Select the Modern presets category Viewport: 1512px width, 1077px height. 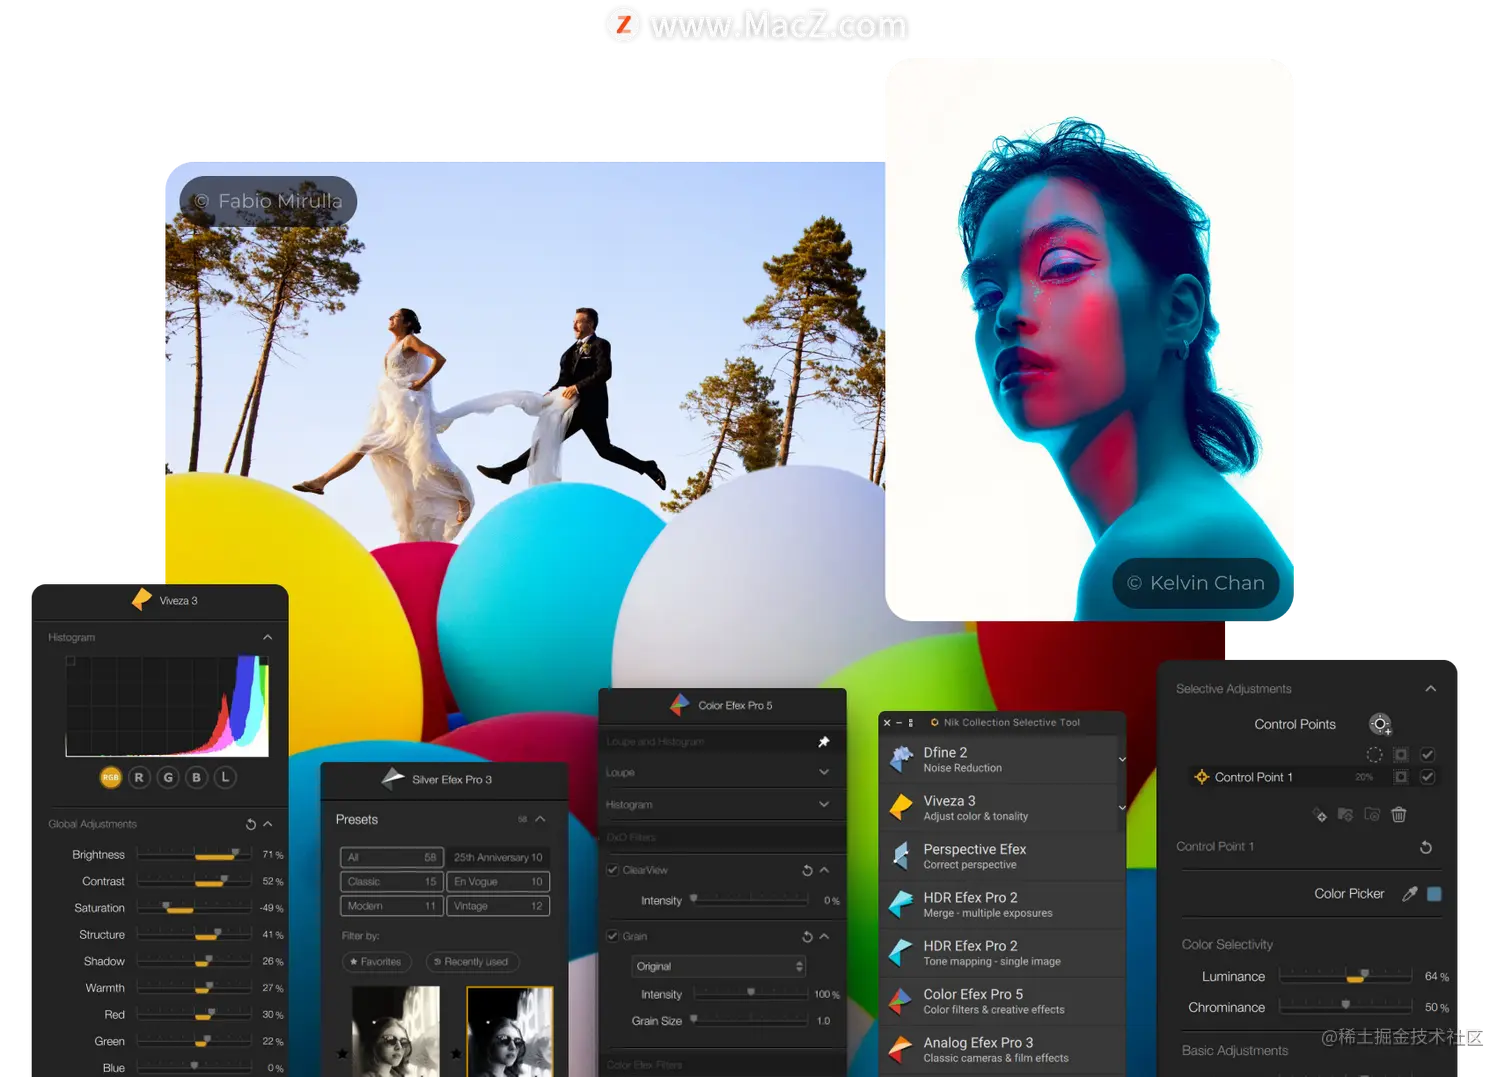click(x=392, y=906)
